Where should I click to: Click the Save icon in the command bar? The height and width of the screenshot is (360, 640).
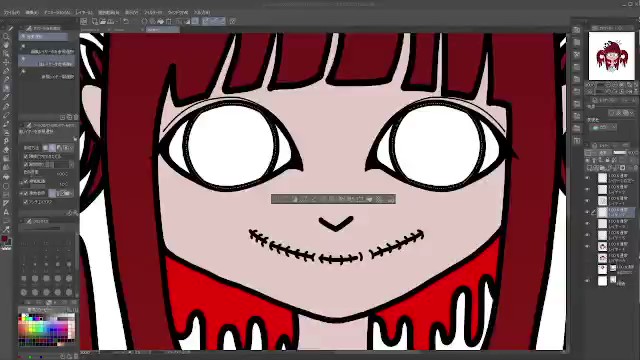(x=111, y=21)
